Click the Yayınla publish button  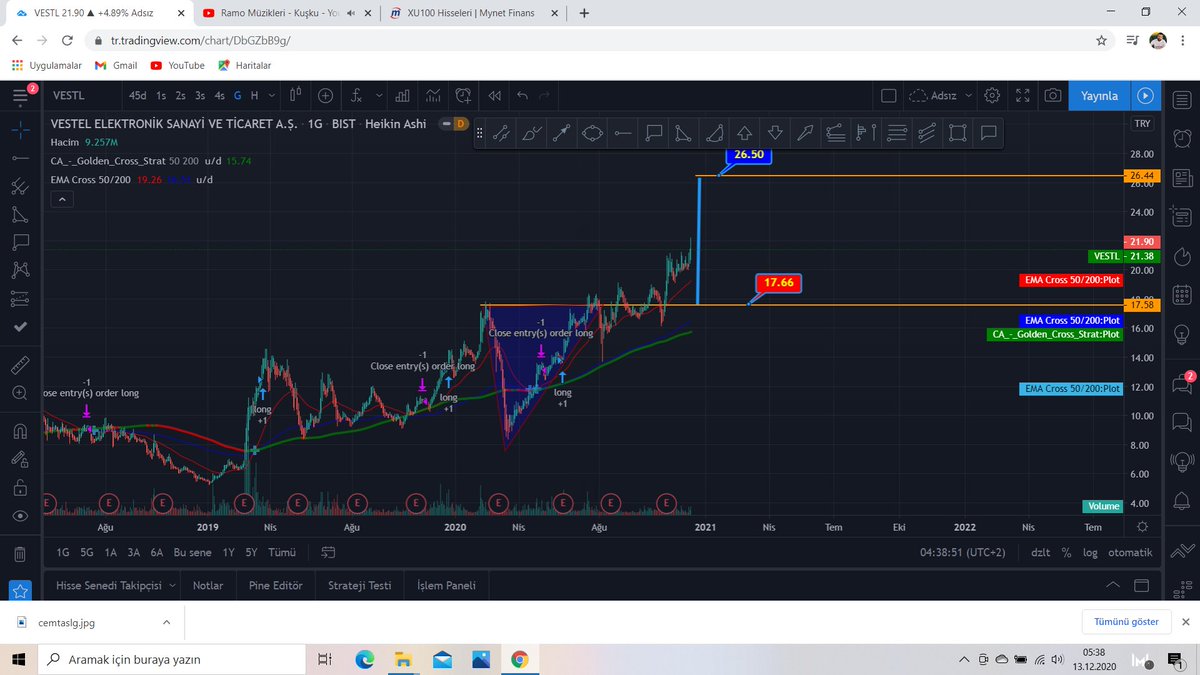(x=1098, y=96)
